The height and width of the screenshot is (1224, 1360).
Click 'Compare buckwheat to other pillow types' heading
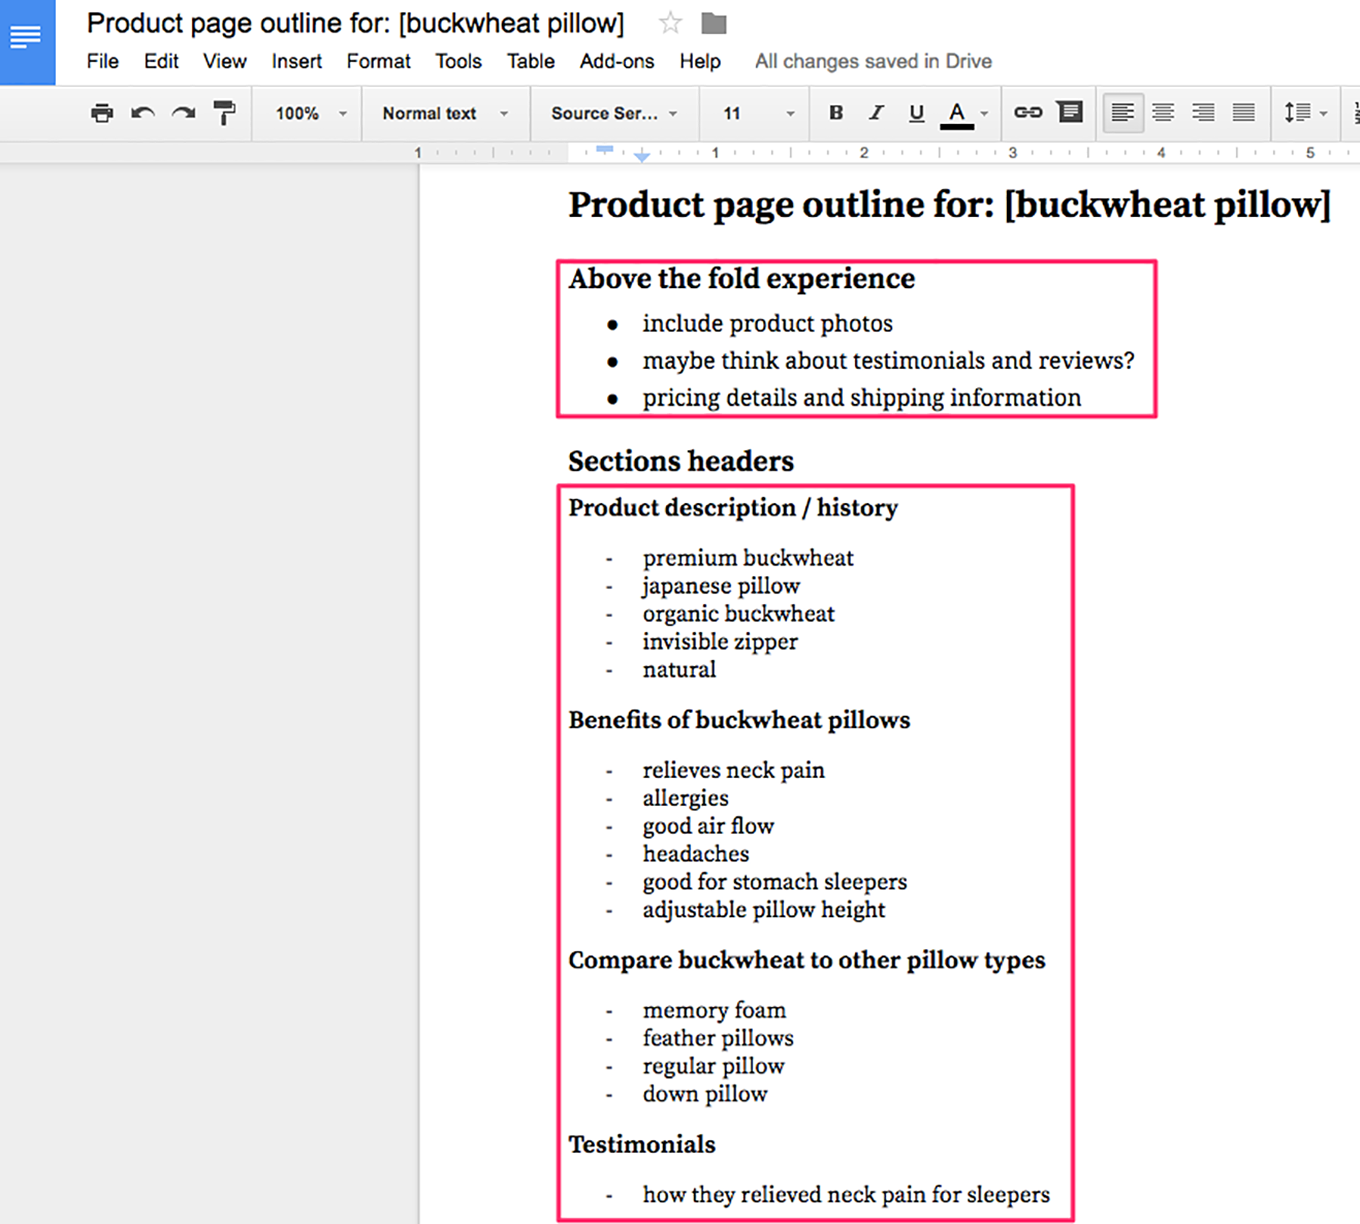[x=807, y=960]
